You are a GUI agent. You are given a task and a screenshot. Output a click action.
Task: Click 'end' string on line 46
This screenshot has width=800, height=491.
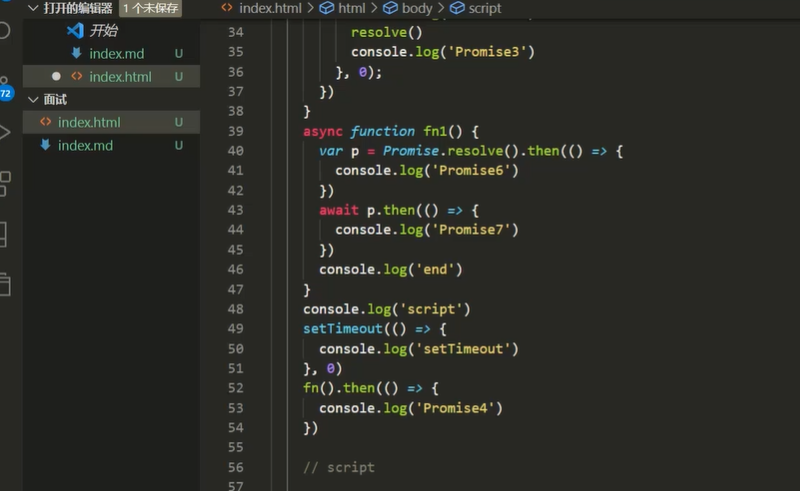[x=435, y=269]
